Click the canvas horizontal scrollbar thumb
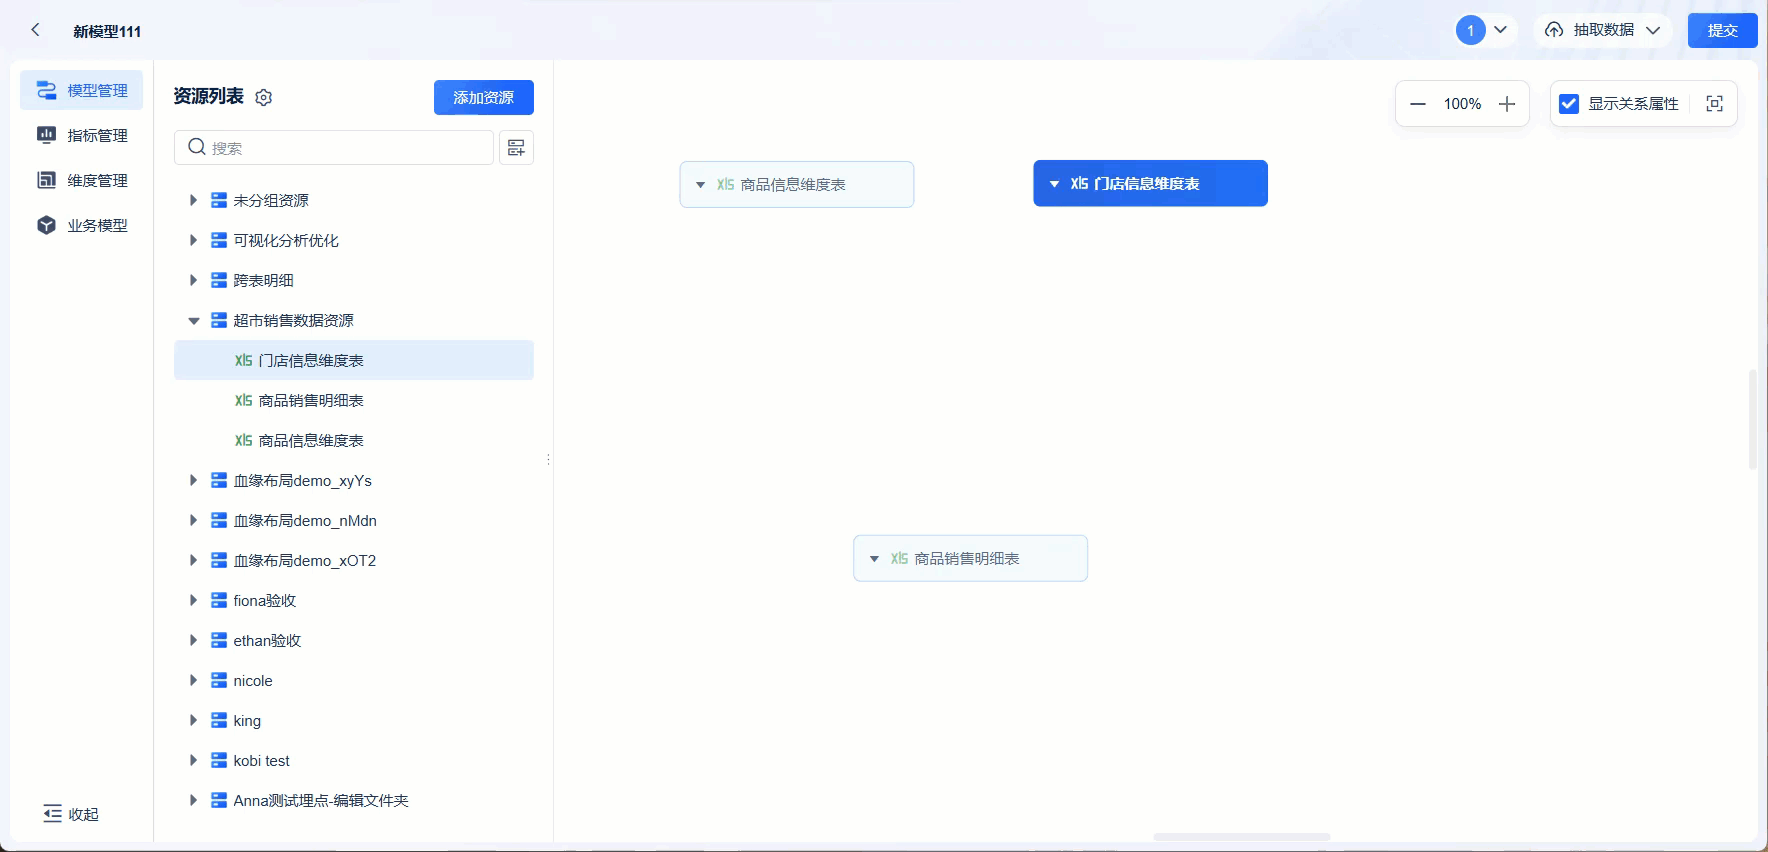 [x=1241, y=837]
